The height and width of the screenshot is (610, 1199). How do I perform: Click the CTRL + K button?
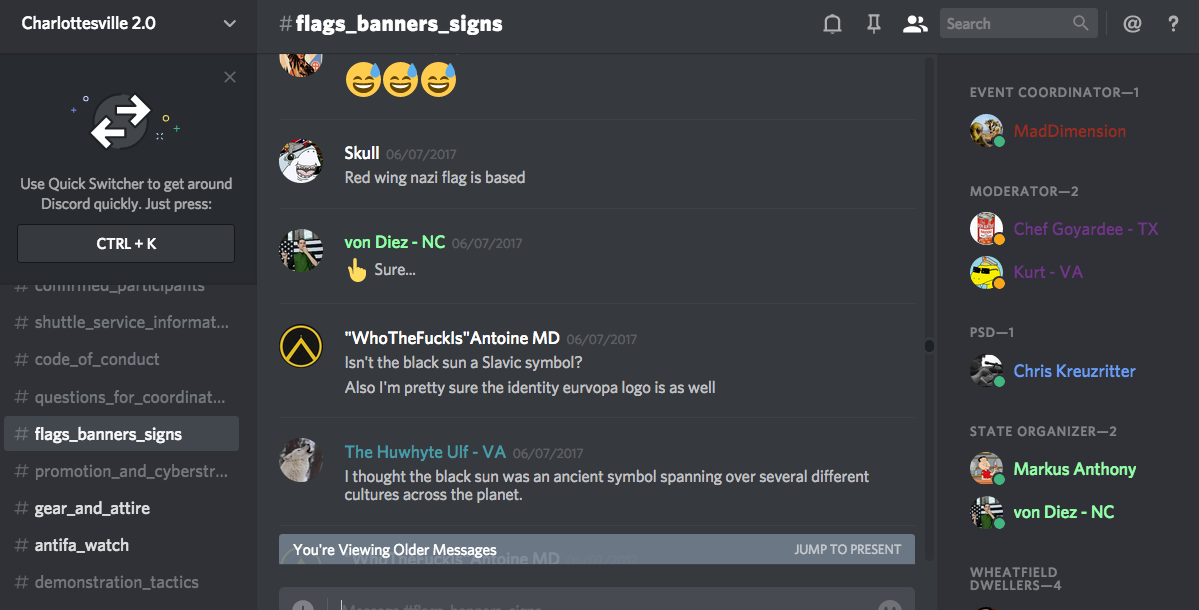(126, 244)
